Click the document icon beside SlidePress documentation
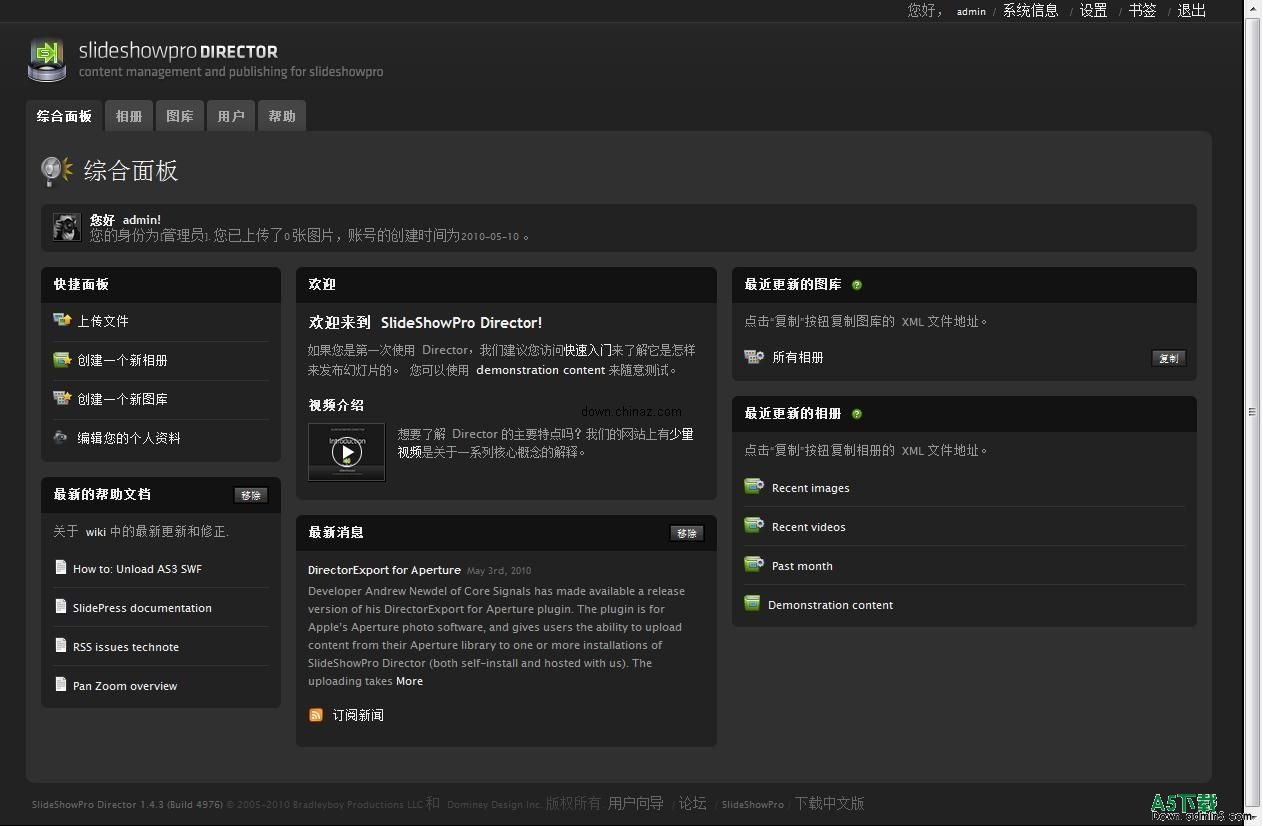This screenshot has height=826, width=1263. click(61, 607)
